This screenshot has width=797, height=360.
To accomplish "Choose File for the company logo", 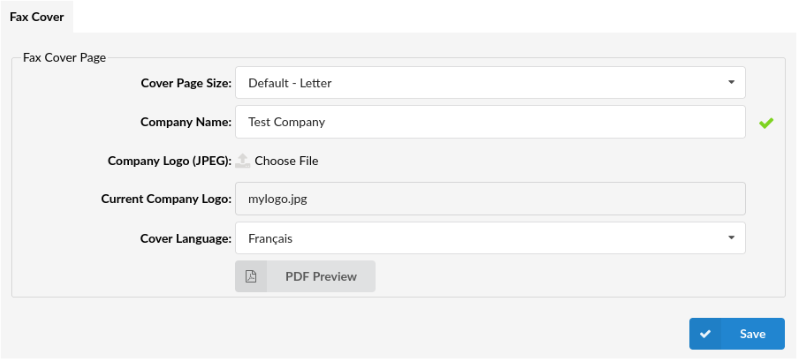I will pos(286,161).
